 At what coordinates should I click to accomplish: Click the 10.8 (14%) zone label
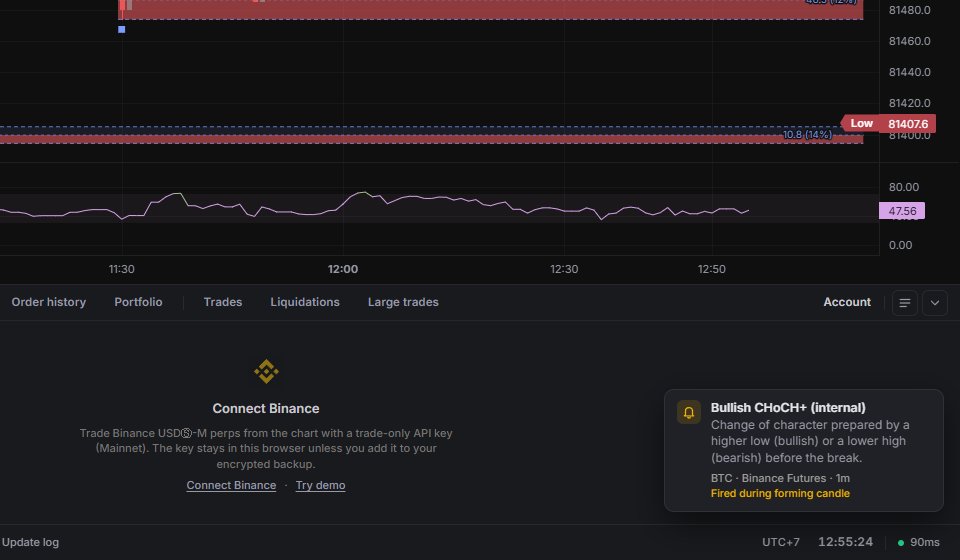[x=807, y=135]
